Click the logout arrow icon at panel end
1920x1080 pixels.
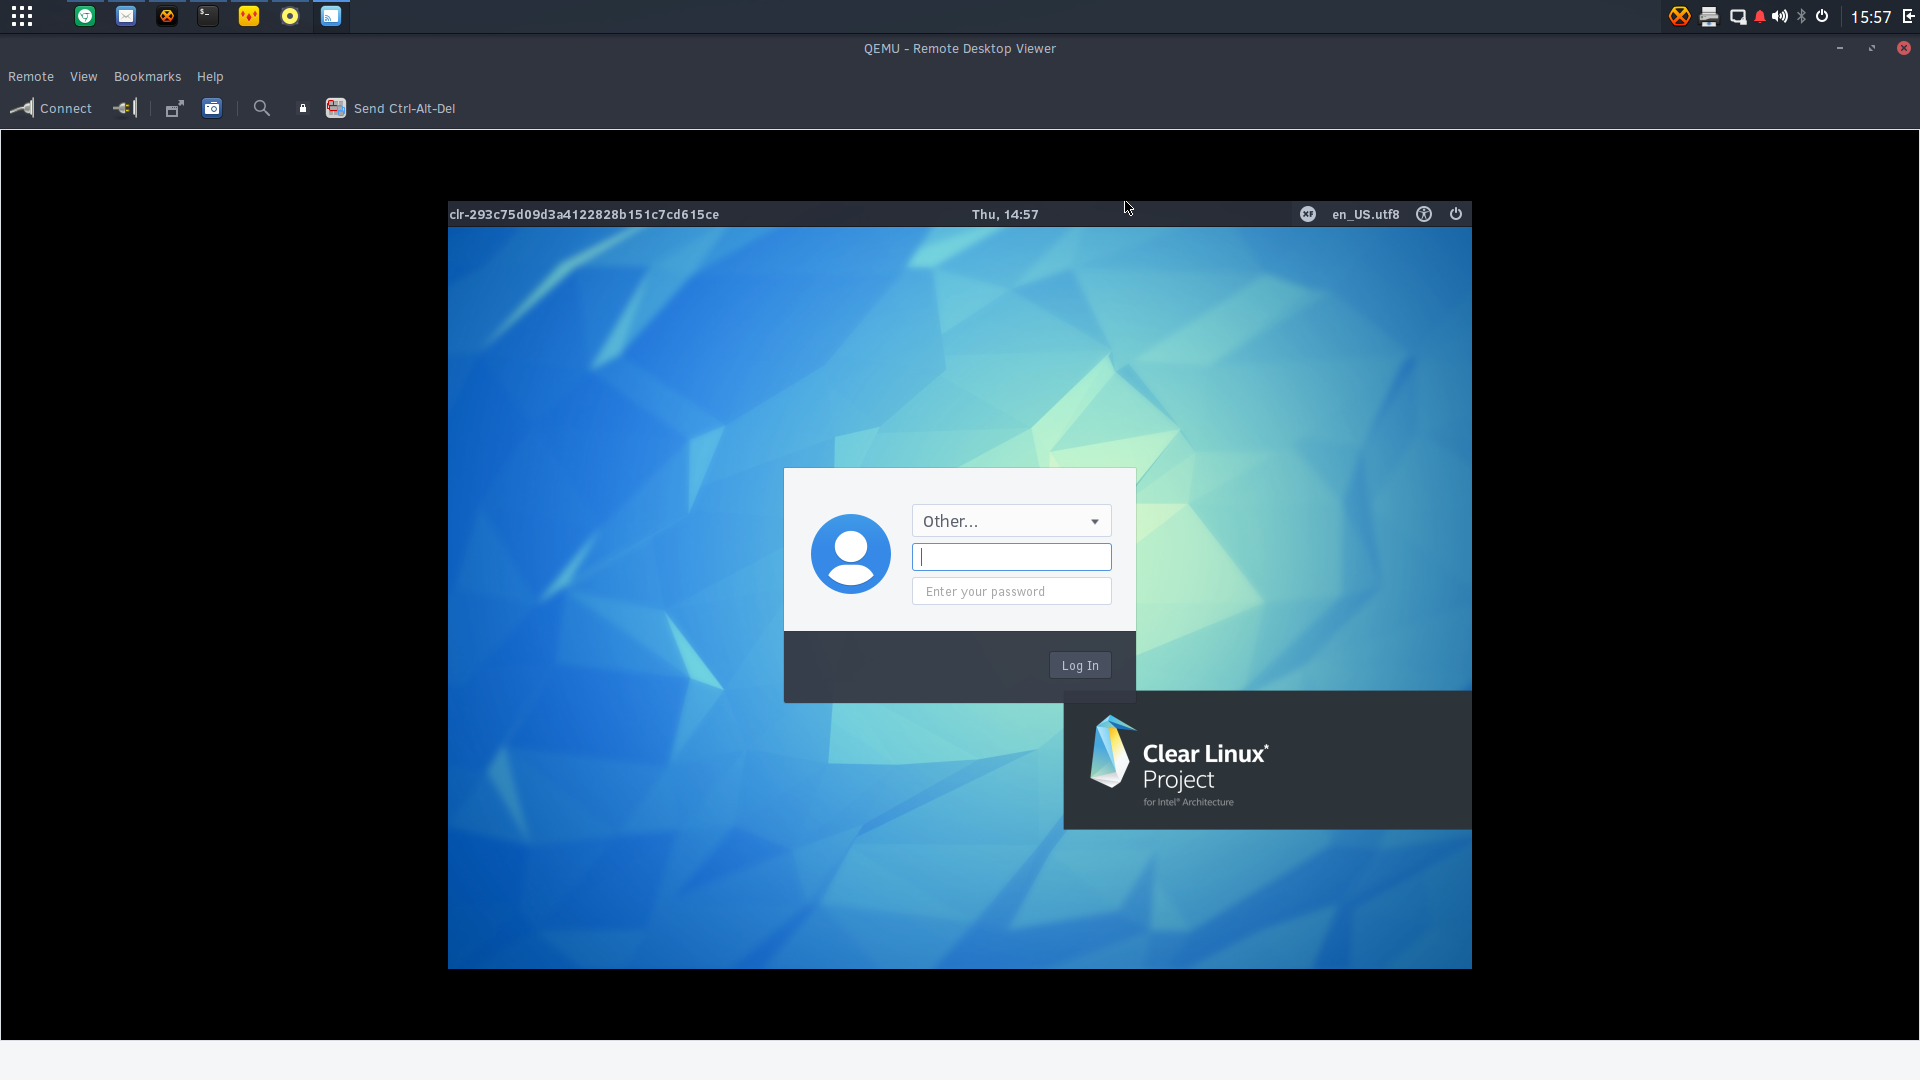click(x=1908, y=16)
